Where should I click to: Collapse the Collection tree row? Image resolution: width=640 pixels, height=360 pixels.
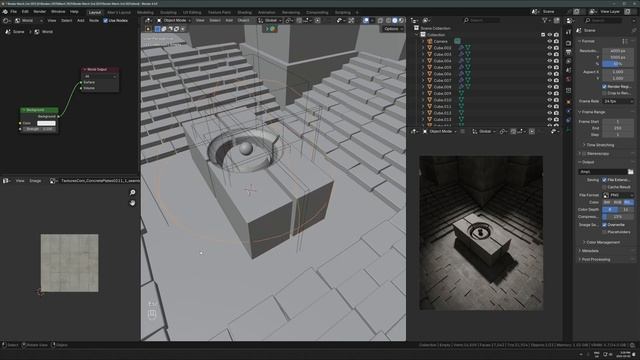417,35
